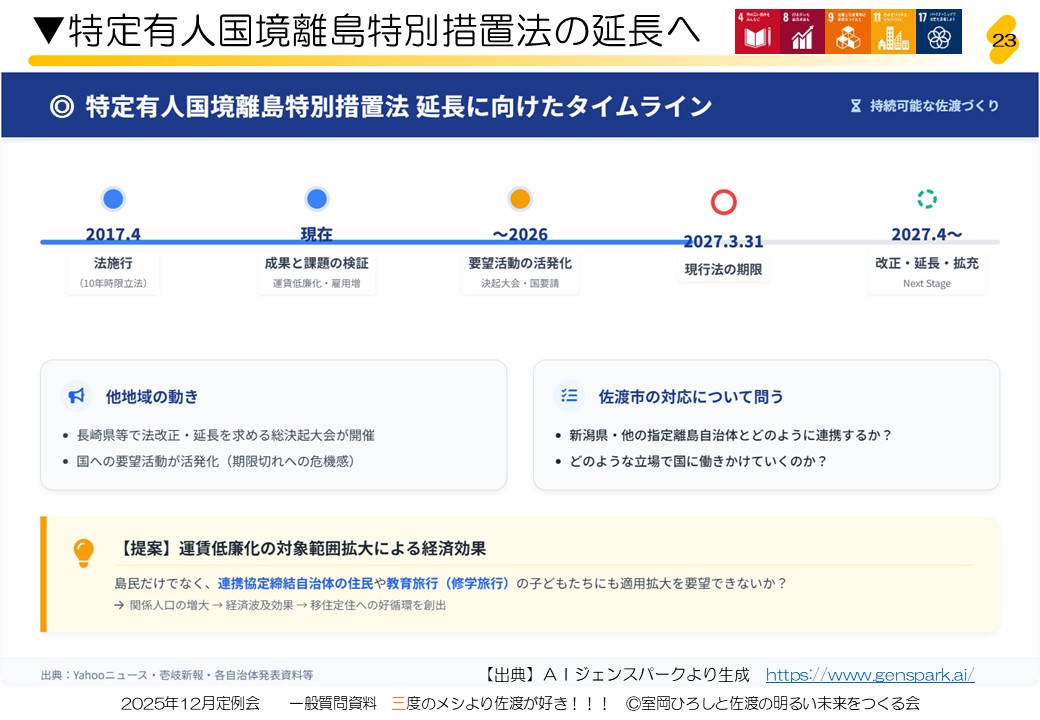Click the blue 教育旅行（修学旅行） text
Screen dimensions: 1040x720
[x=448, y=583]
